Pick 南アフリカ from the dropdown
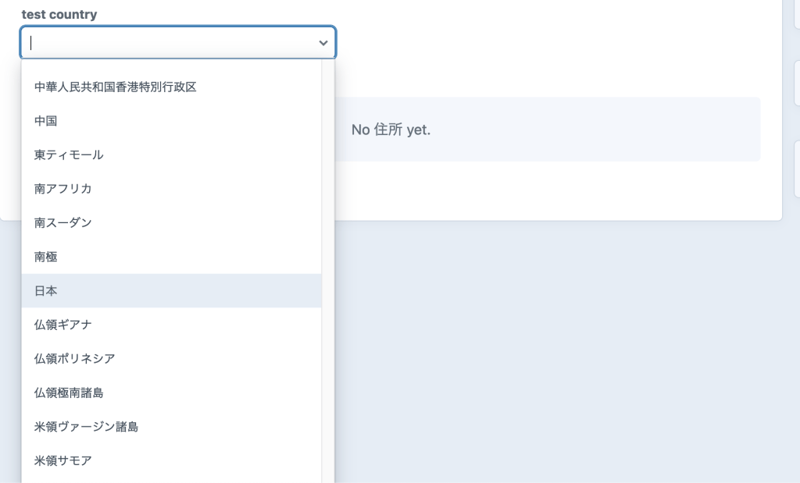 coord(63,189)
